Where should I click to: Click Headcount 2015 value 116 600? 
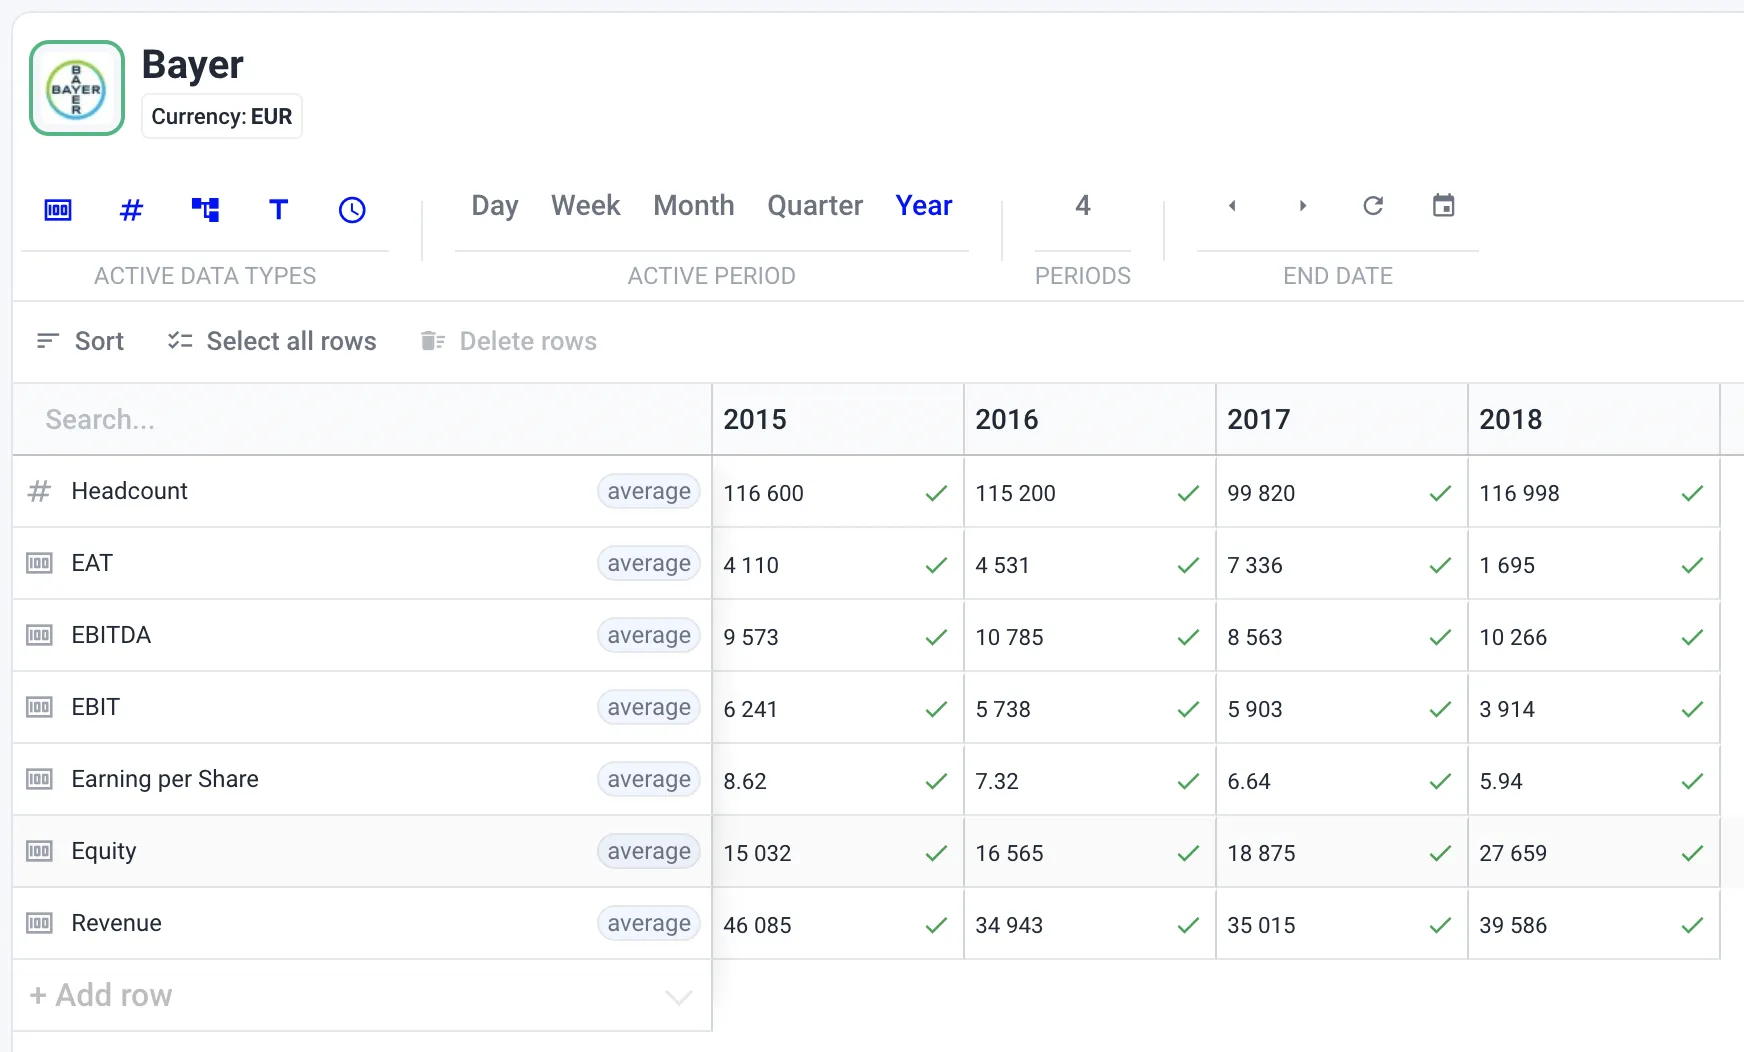[764, 493]
